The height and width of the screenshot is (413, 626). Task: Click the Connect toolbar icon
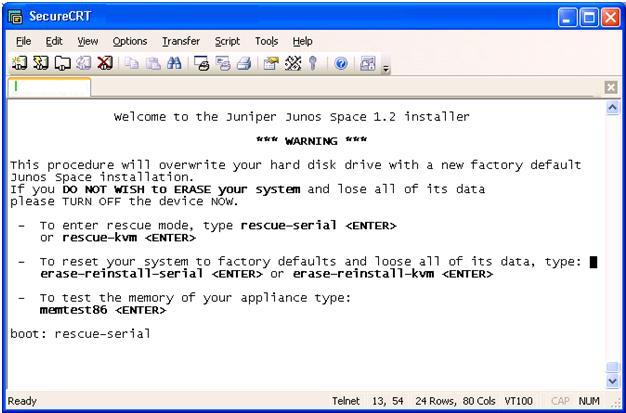tap(14, 62)
